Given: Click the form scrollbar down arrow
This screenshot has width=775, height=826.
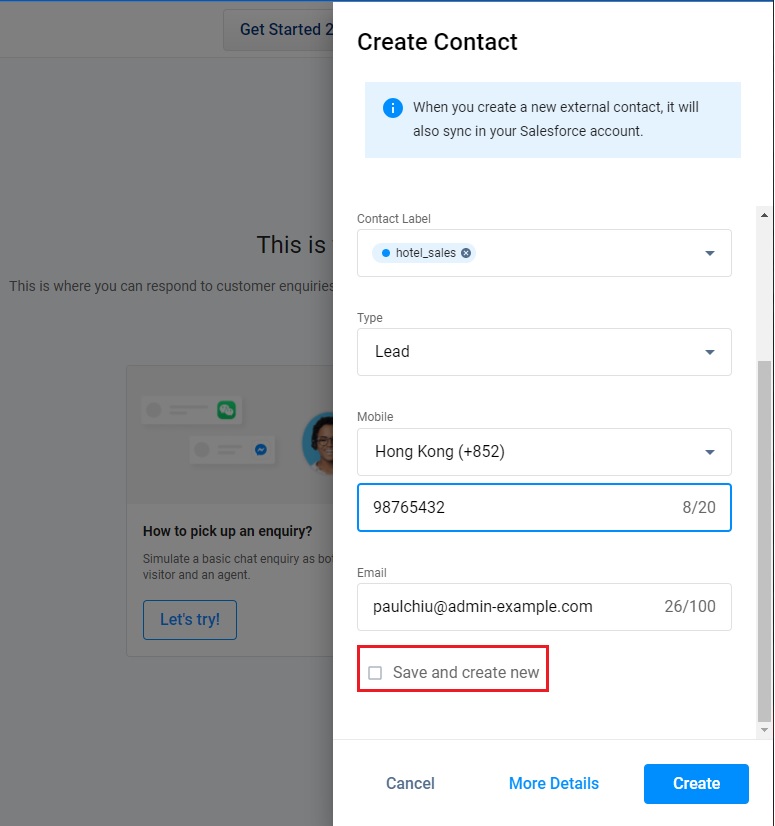Looking at the screenshot, I should [x=765, y=731].
